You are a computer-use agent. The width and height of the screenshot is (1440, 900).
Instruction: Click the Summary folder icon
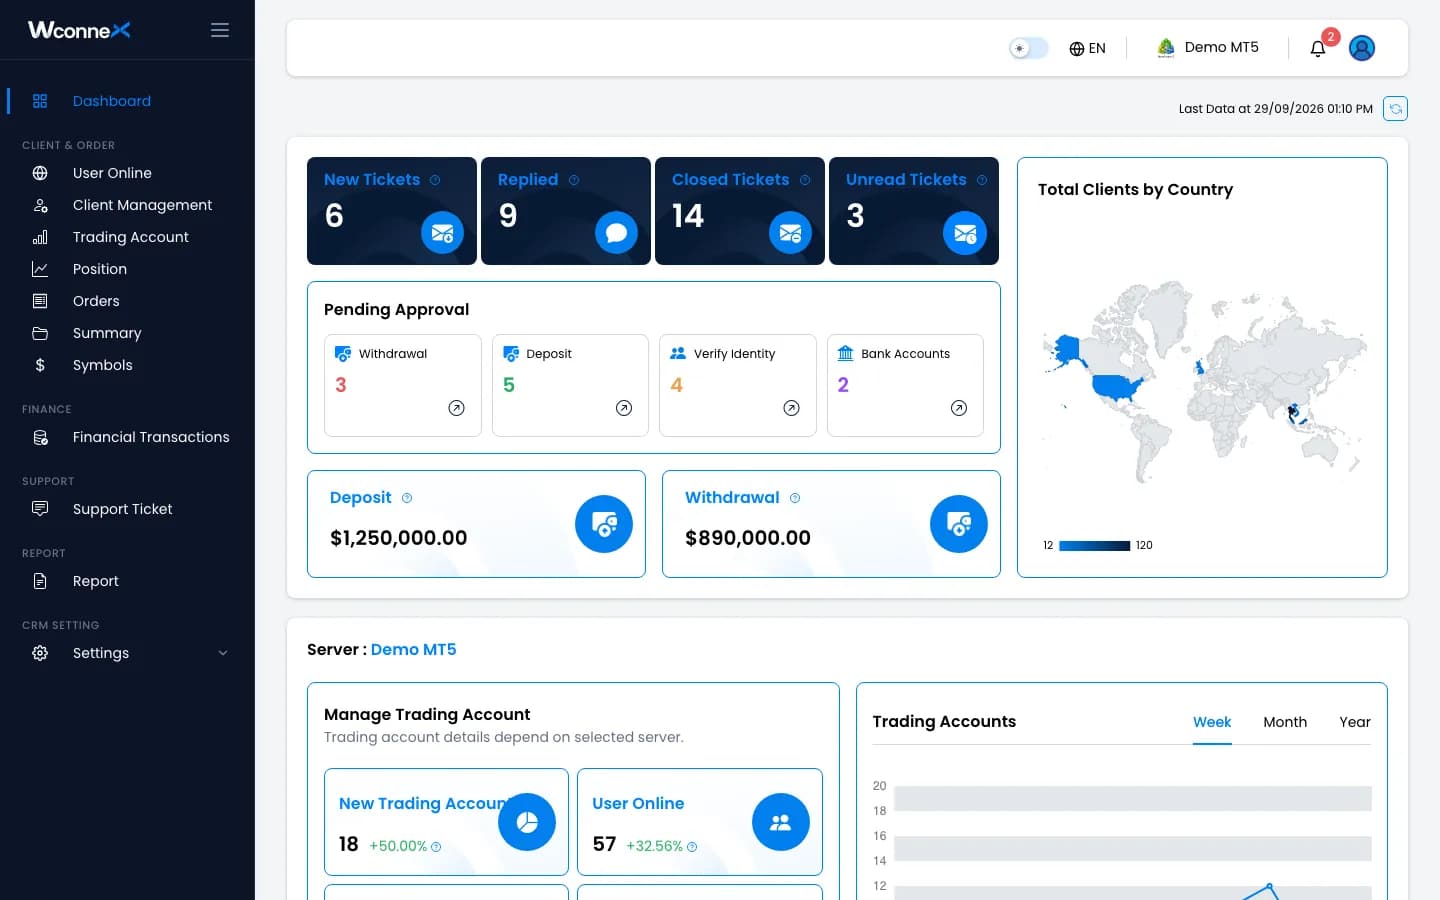click(x=40, y=333)
